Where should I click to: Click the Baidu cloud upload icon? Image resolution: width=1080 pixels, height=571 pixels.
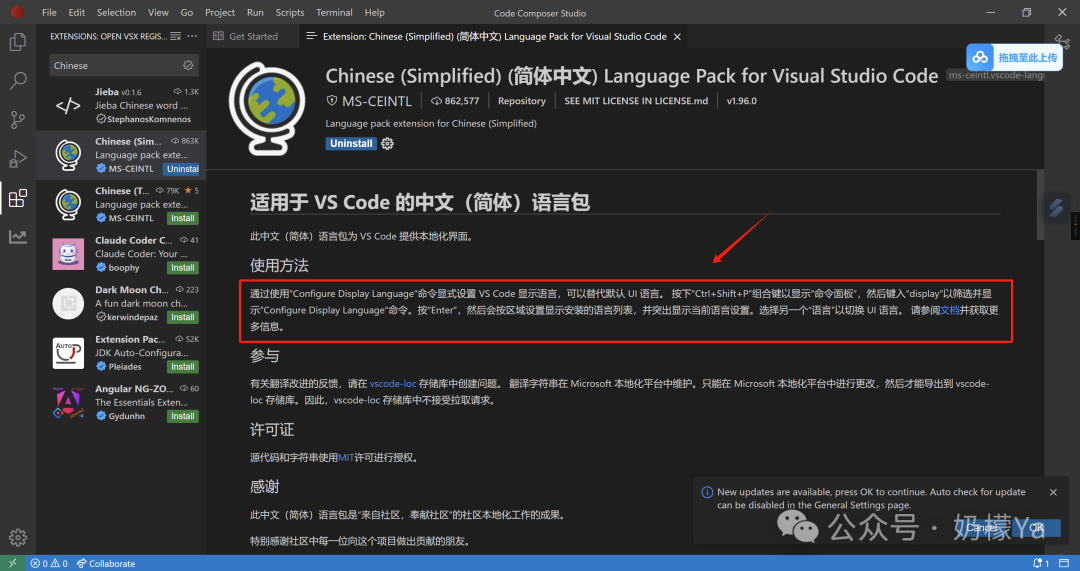(980, 58)
